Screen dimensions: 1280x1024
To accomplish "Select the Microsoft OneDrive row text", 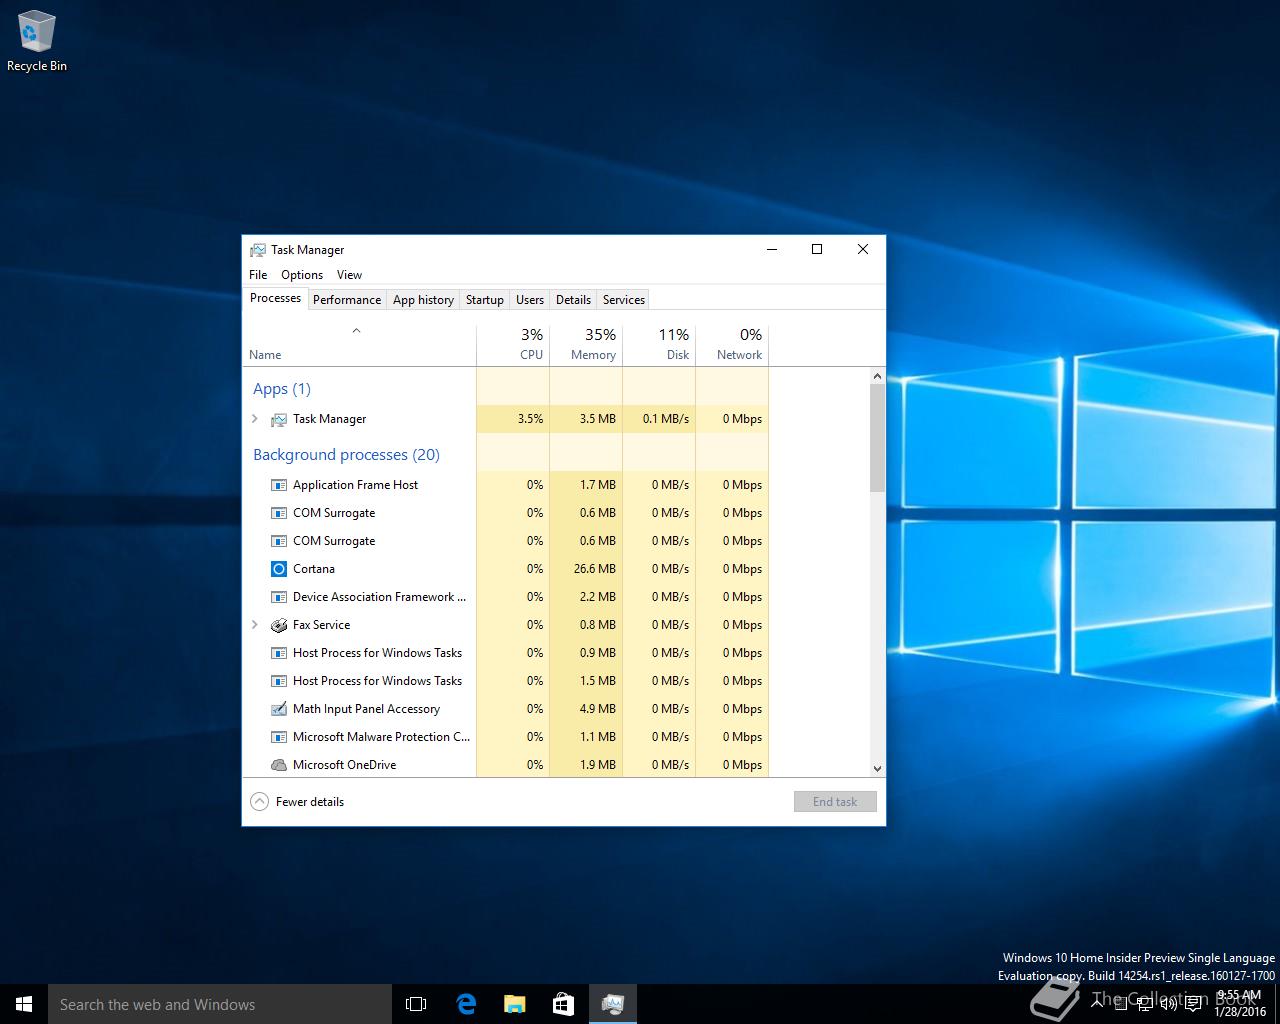I will point(344,765).
